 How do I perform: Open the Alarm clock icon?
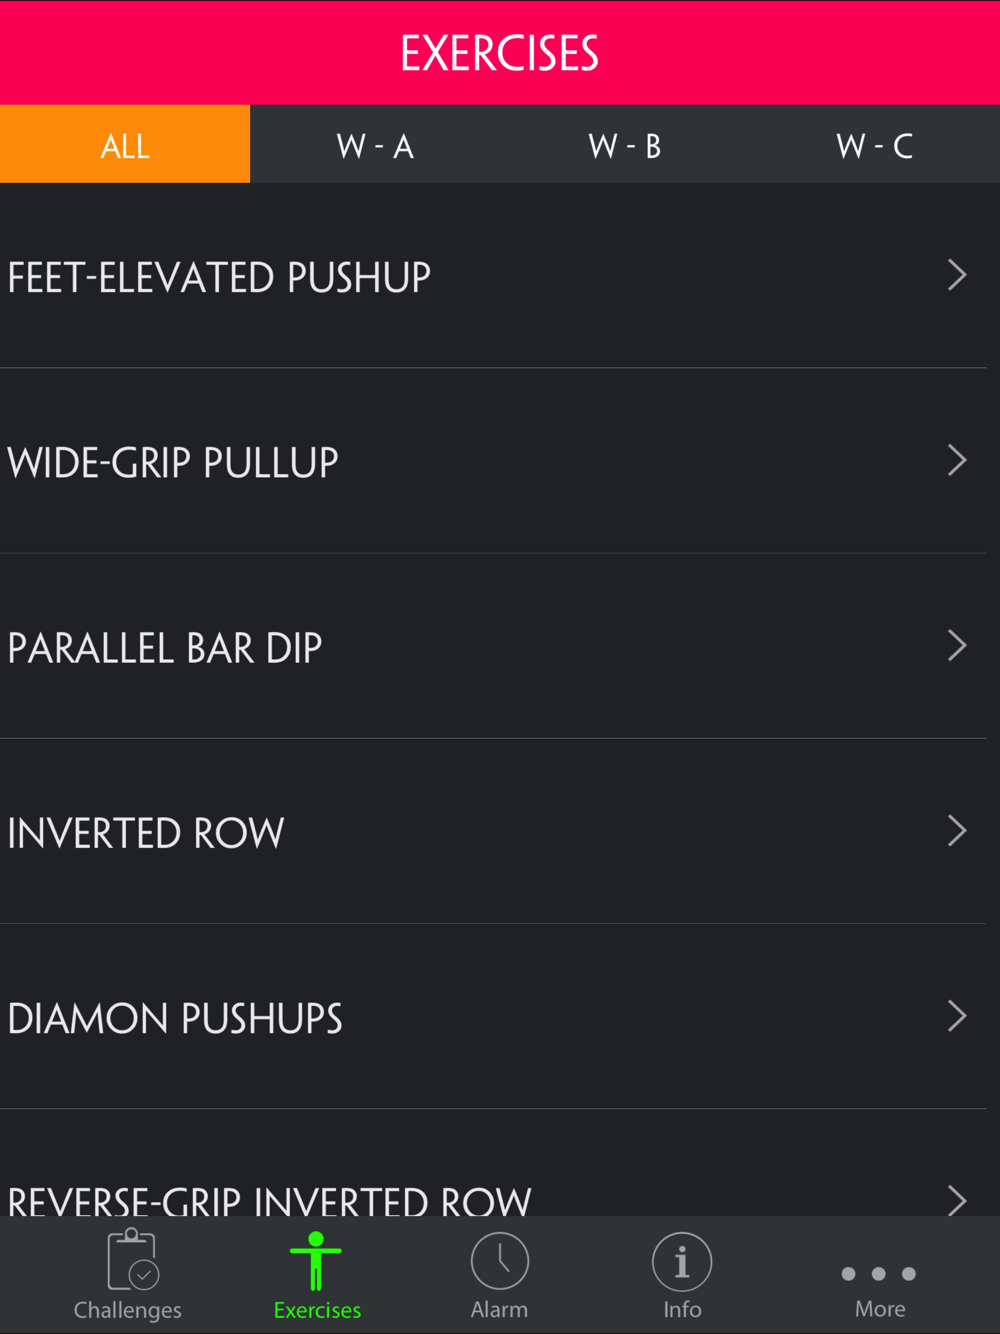coord(500,1261)
